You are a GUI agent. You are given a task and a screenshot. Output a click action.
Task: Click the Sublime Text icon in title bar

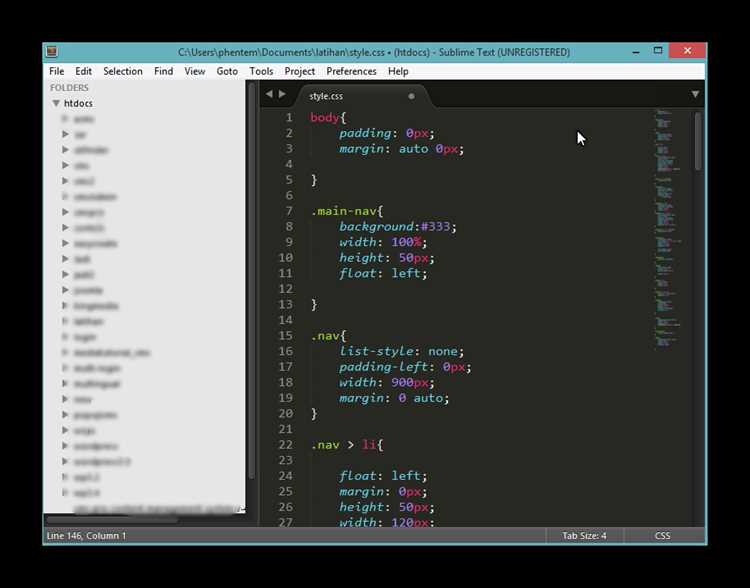[x=52, y=52]
